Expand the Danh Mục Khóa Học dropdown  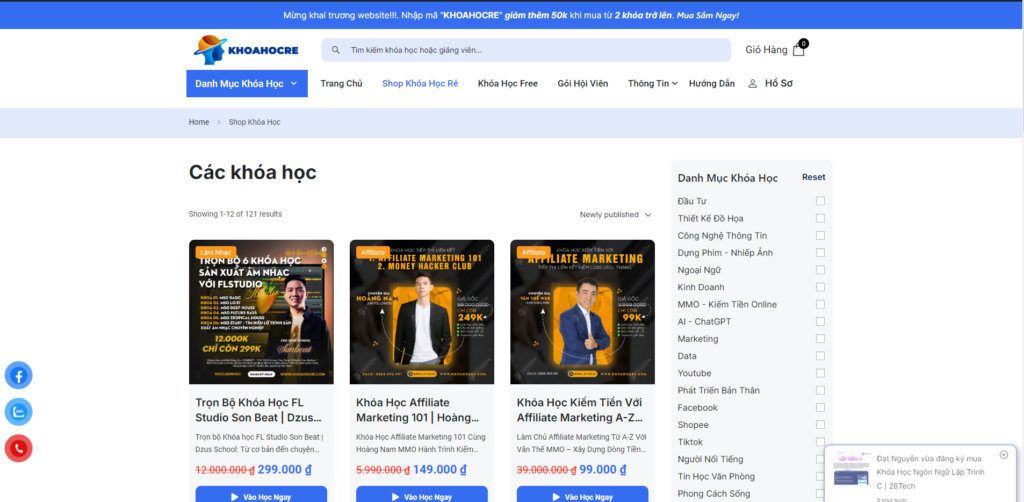click(x=246, y=84)
